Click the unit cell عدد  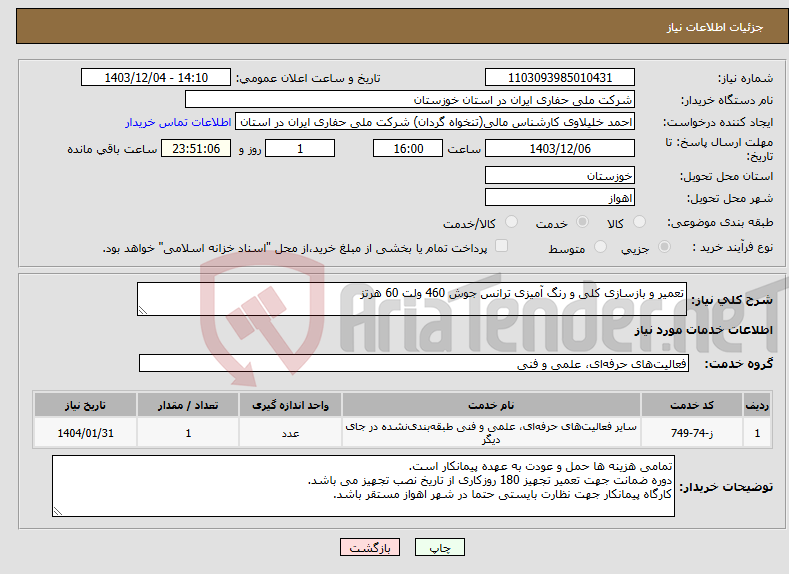[290, 433]
